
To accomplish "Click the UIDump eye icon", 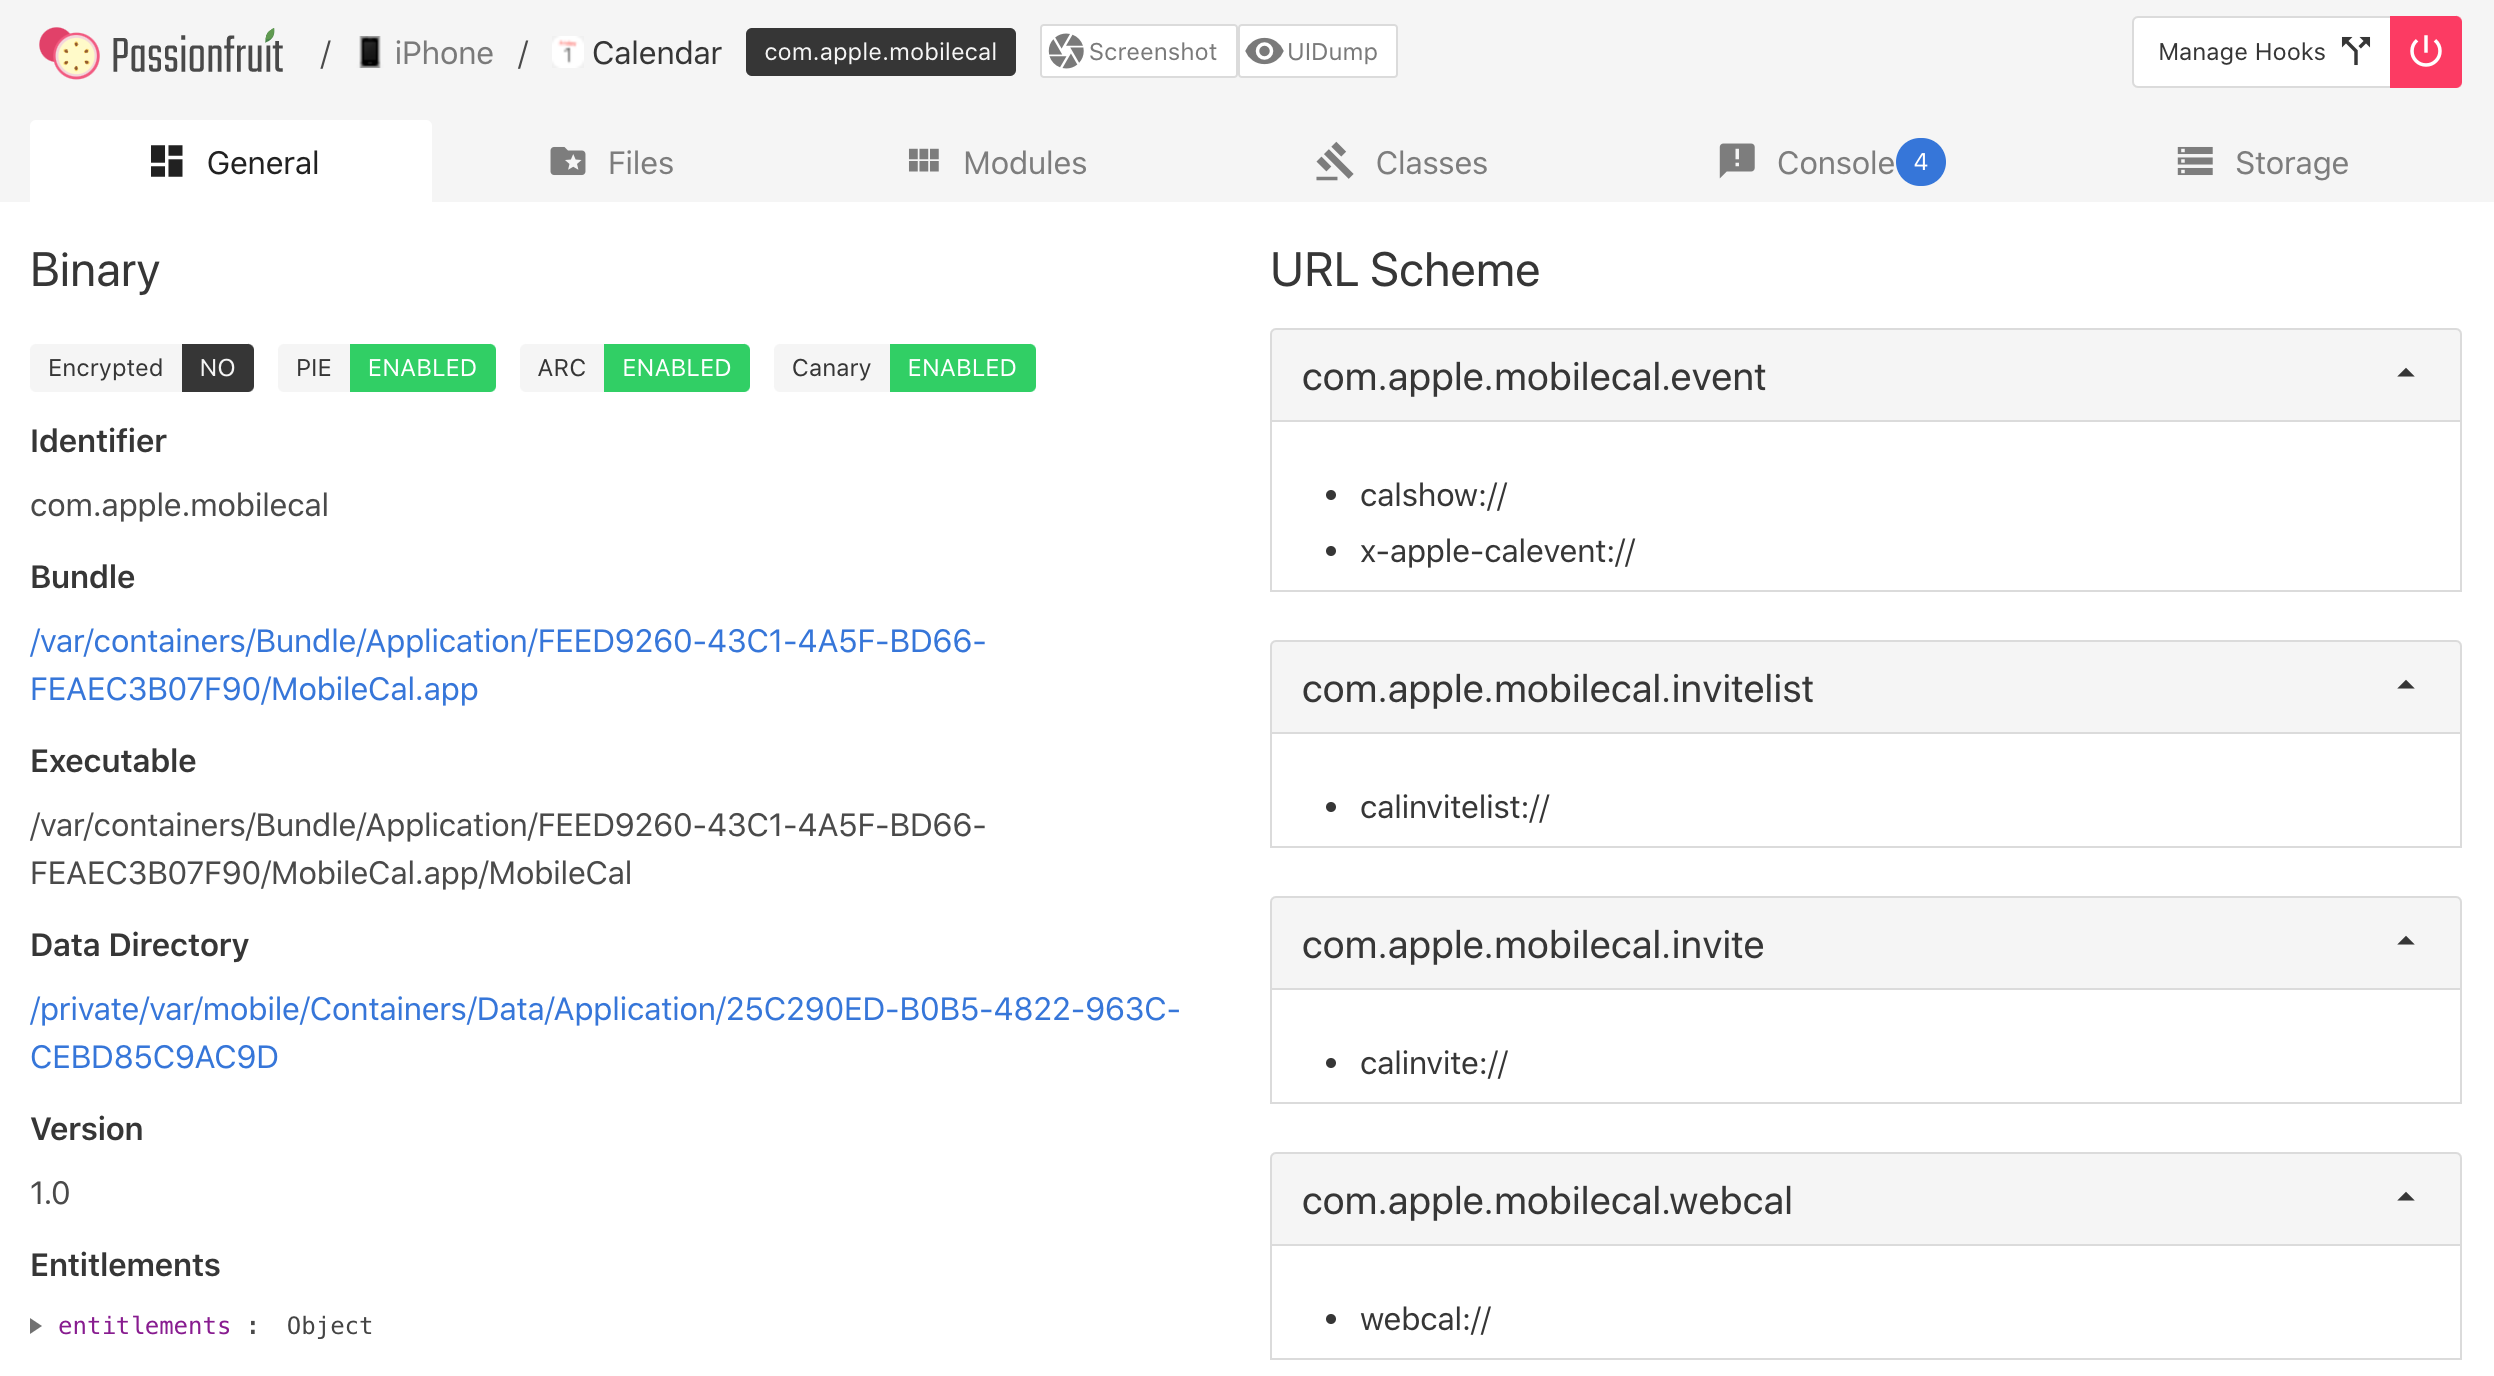I will (1264, 52).
